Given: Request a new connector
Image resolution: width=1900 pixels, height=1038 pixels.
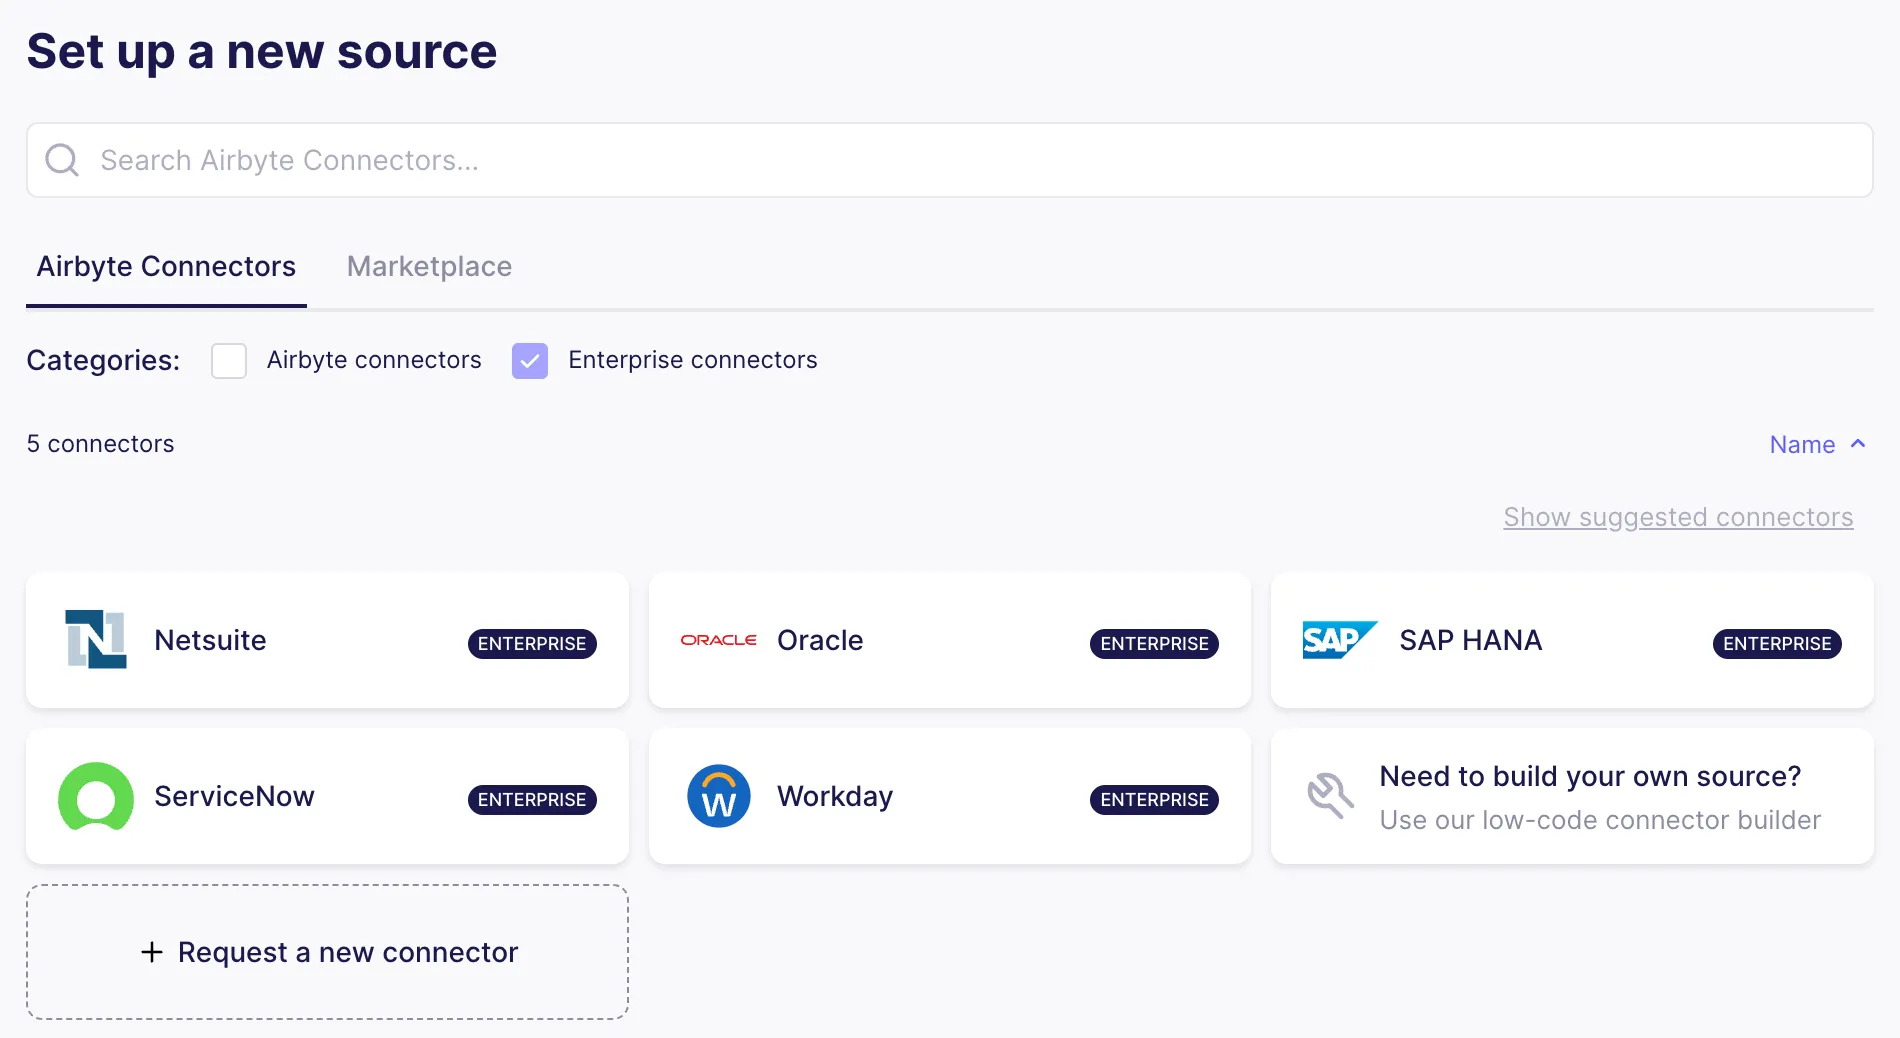Looking at the screenshot, I should [327, 952].
